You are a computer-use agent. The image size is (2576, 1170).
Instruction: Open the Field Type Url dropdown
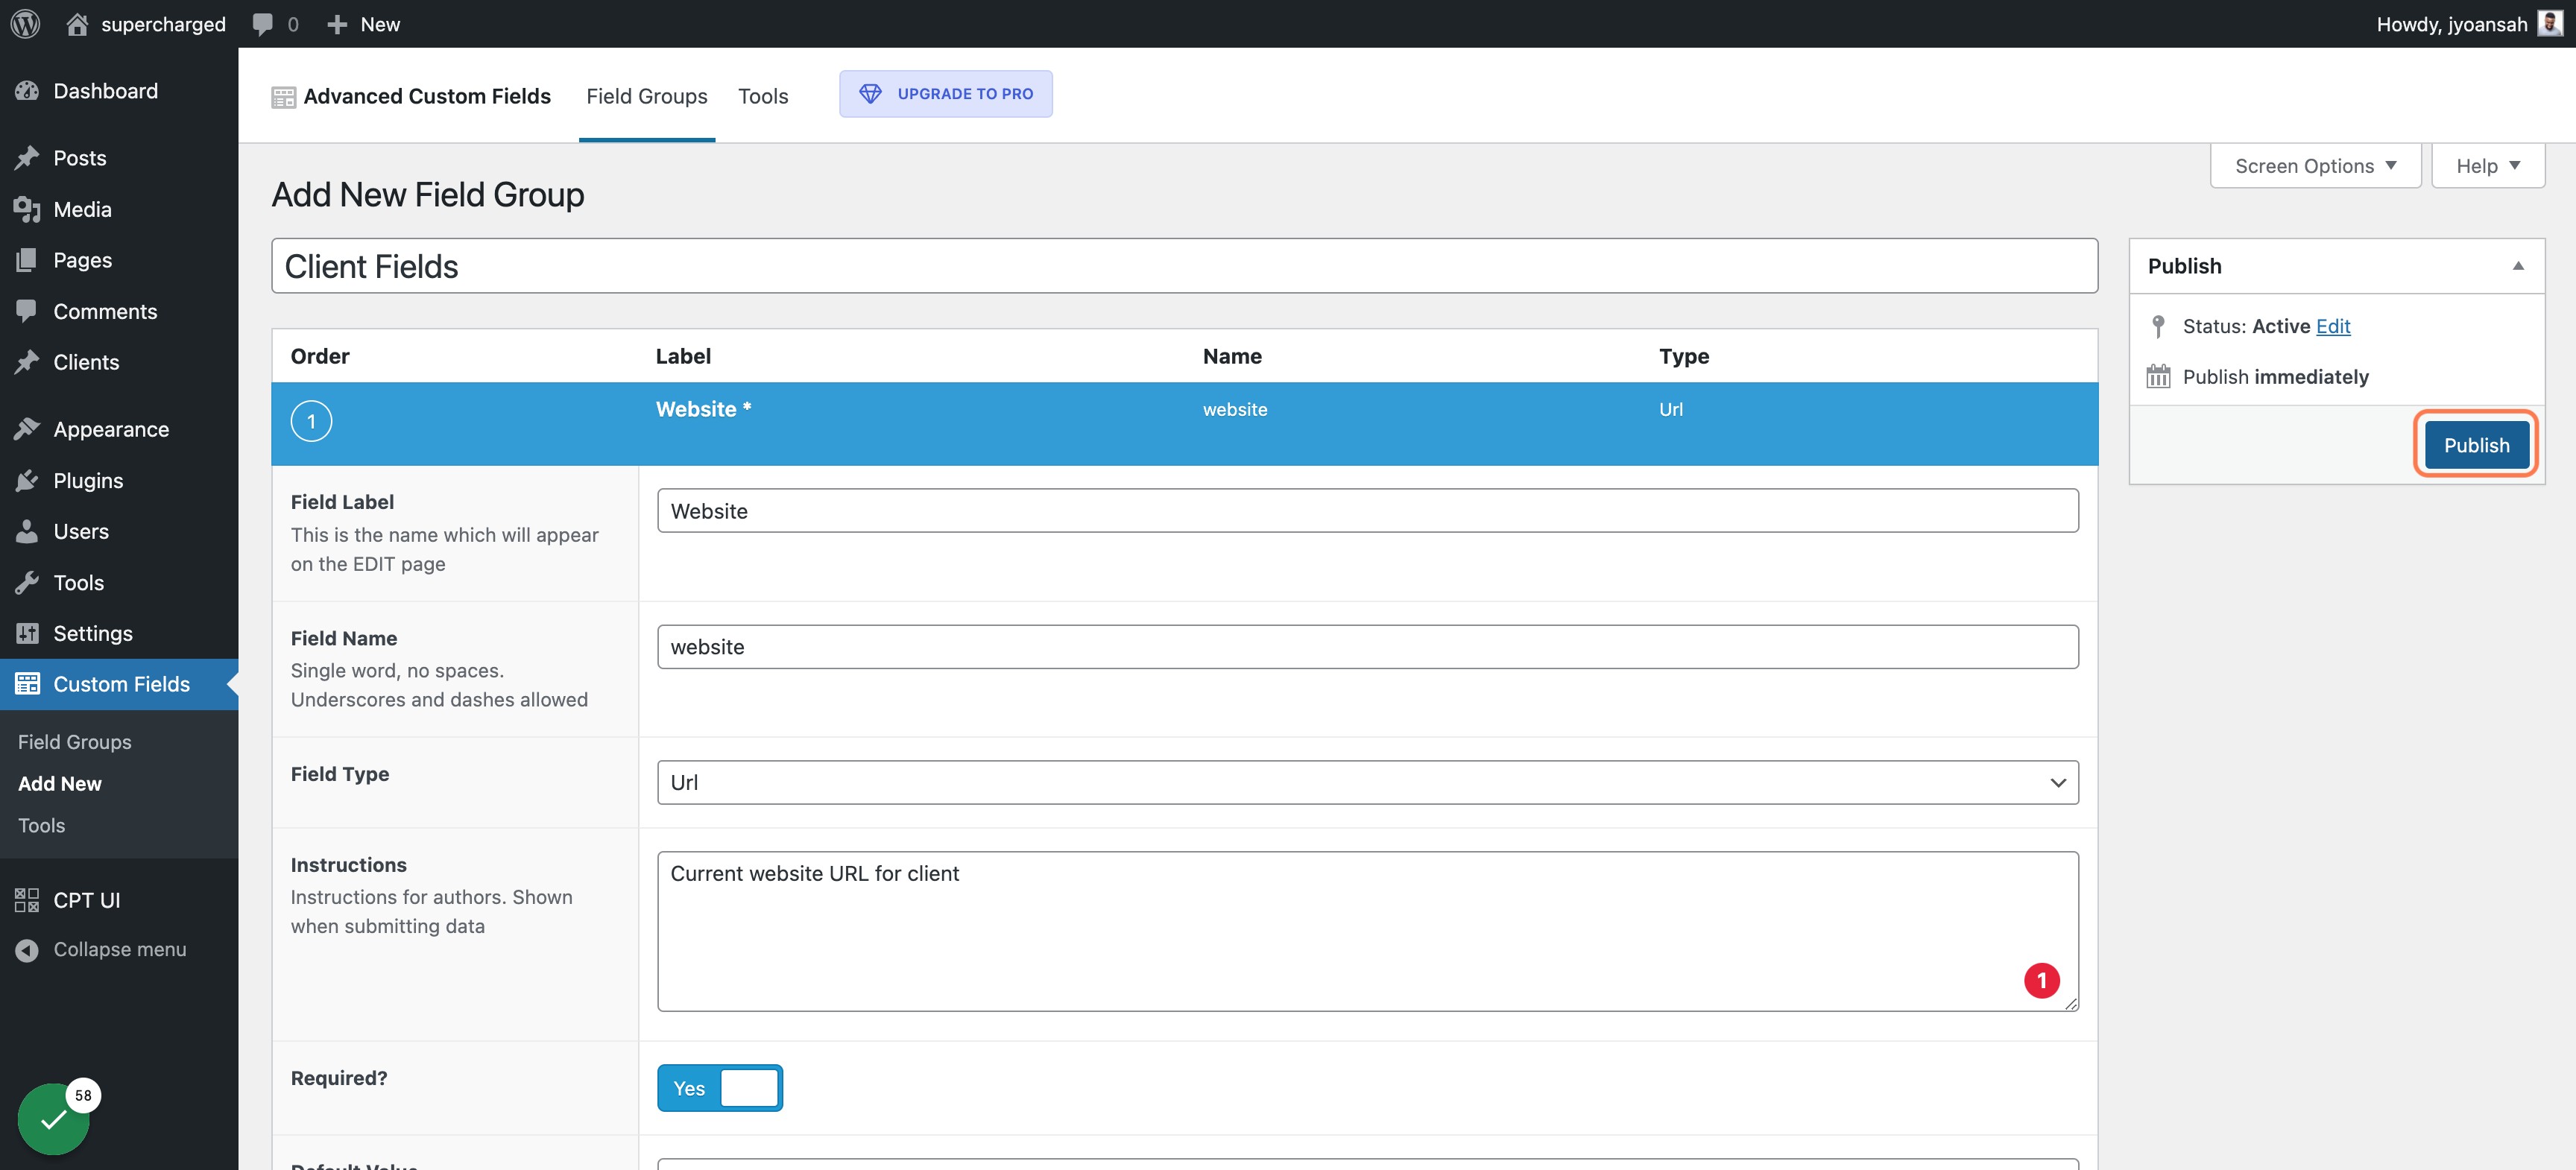click(1367, 782)
